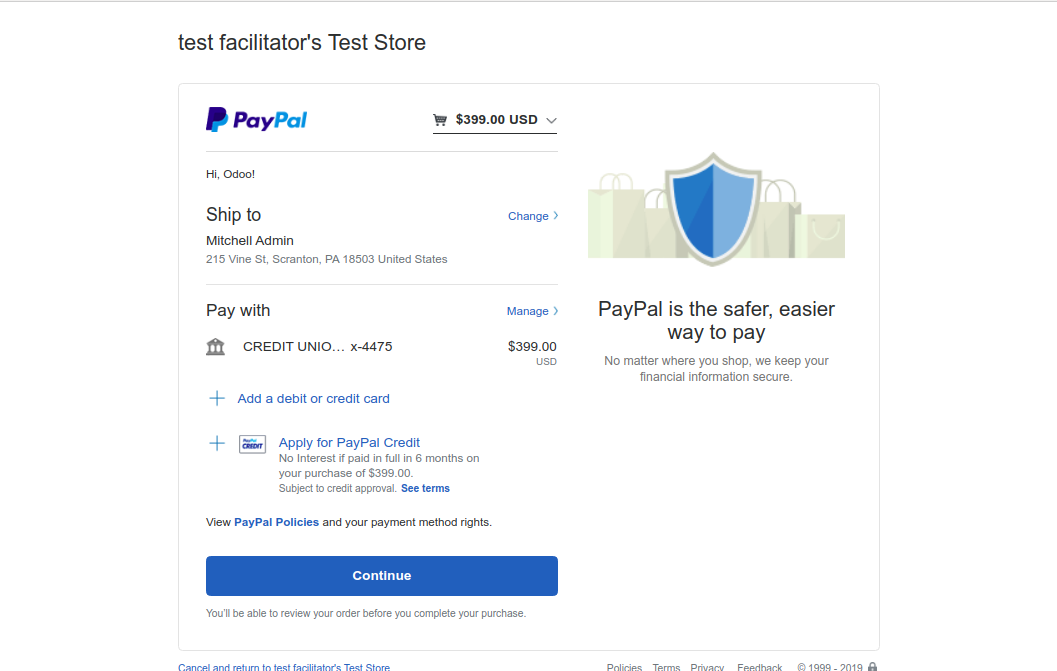Open the Policies footer link
This screenshot has height=671, width=1057.
(624, 667)
